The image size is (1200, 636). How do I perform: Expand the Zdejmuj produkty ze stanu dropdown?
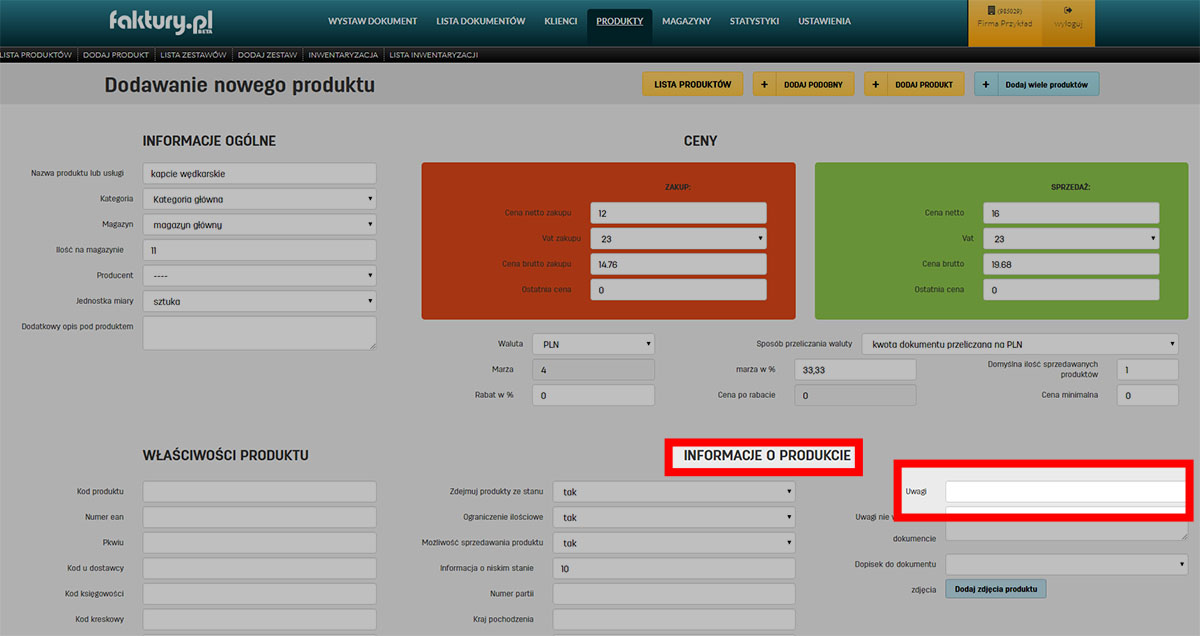673,492
